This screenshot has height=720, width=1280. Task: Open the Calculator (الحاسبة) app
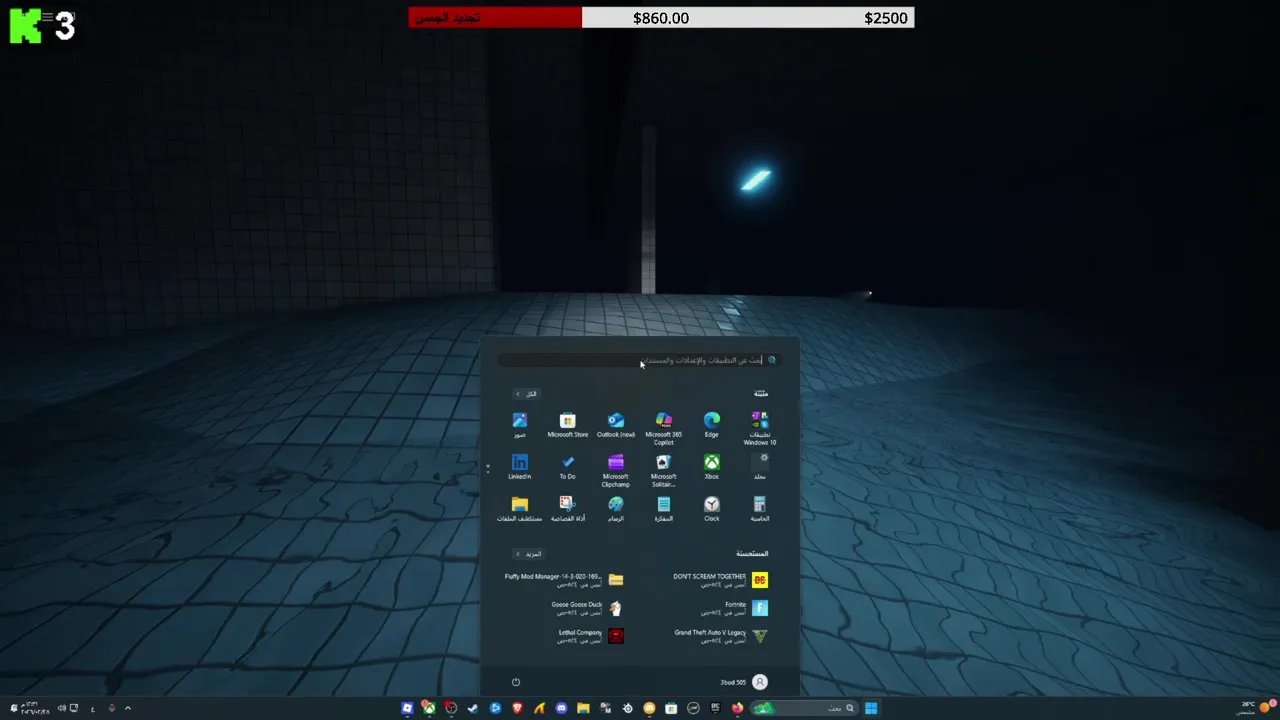pyautogui.click(x=759, y=510)
